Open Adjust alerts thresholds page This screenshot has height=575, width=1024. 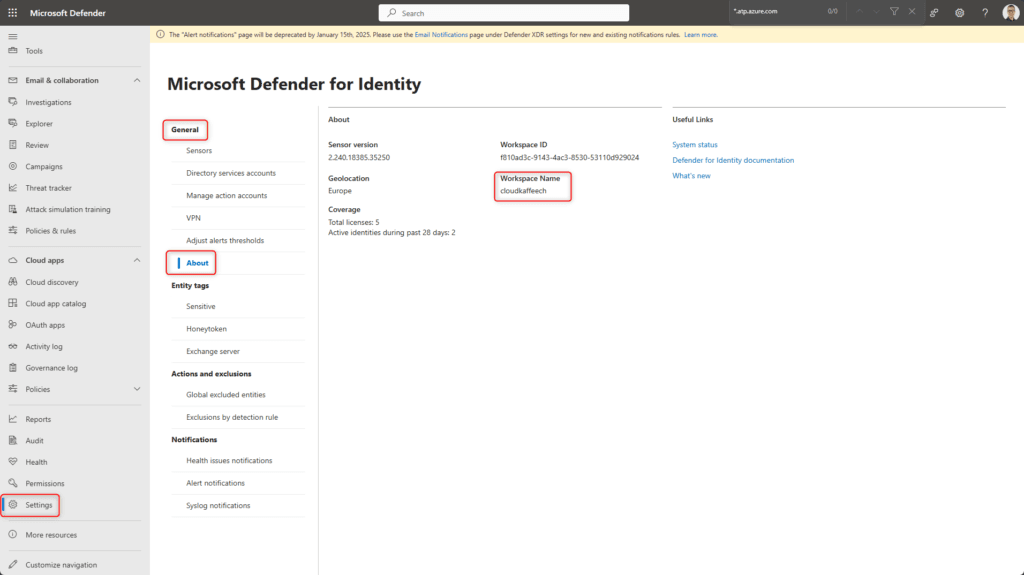(225, 240)
